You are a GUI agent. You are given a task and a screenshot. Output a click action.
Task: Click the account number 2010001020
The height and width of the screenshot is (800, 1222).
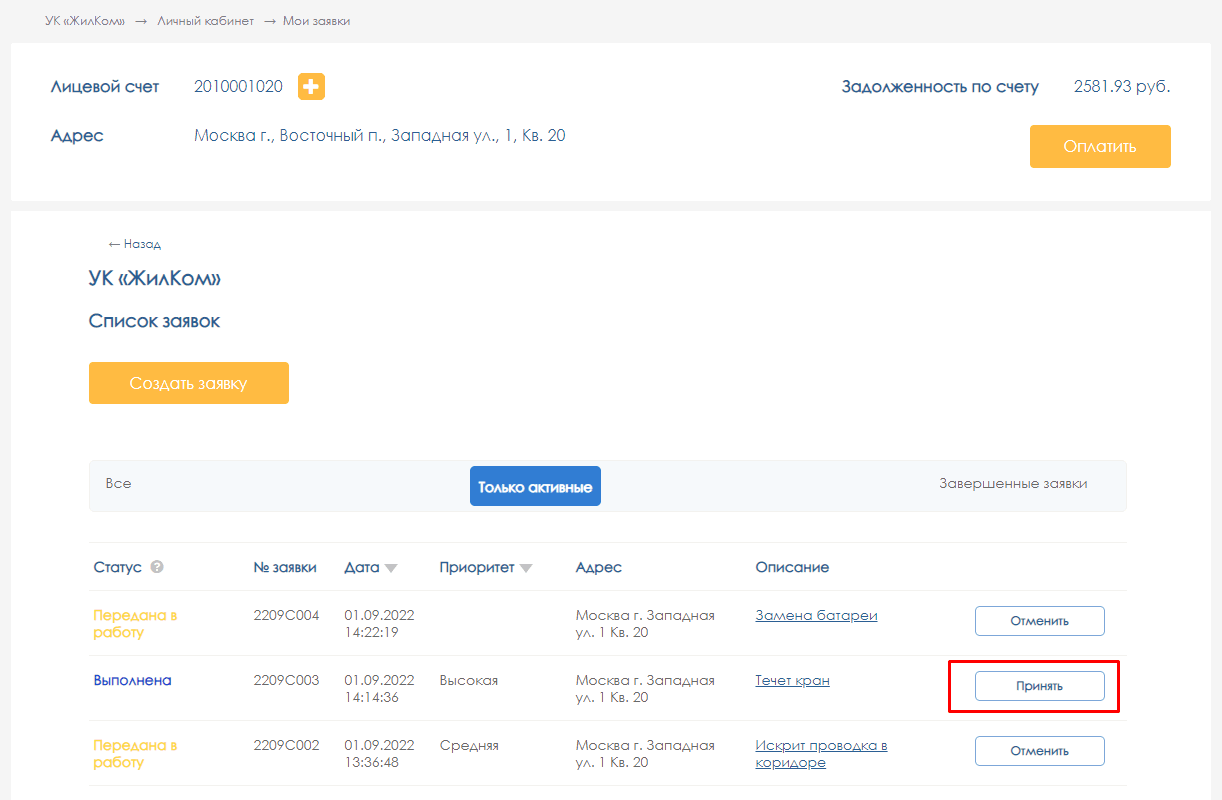(238, 87)
